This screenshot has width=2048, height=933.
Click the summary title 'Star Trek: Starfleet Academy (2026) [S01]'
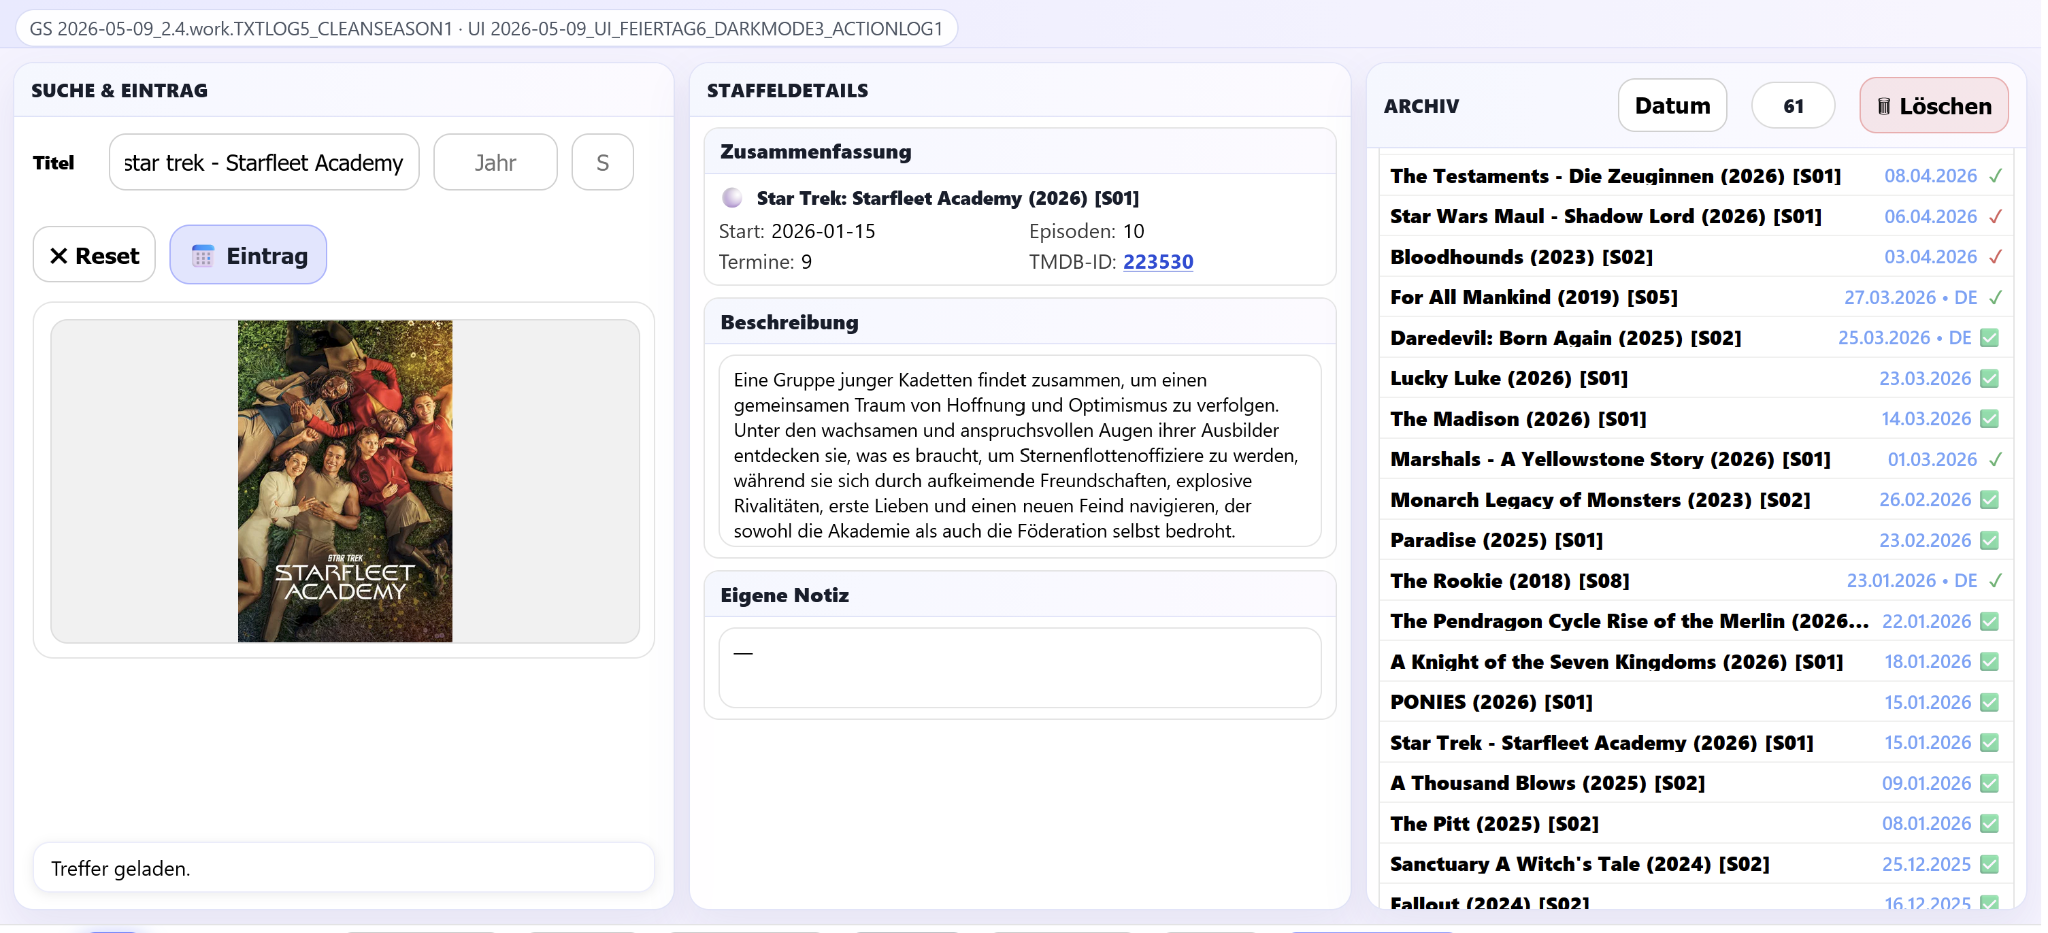pyautogui.click(x=948, y=198)
